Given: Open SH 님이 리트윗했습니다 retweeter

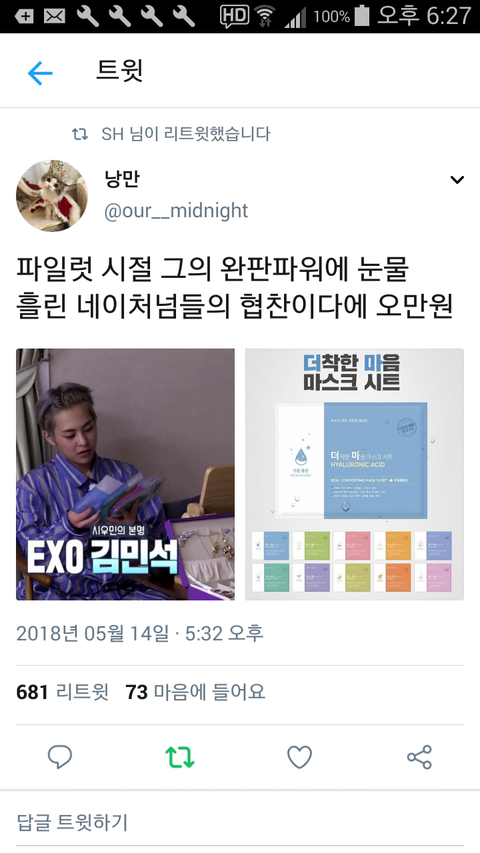Looking at the screenshot, I should point(186,134).
